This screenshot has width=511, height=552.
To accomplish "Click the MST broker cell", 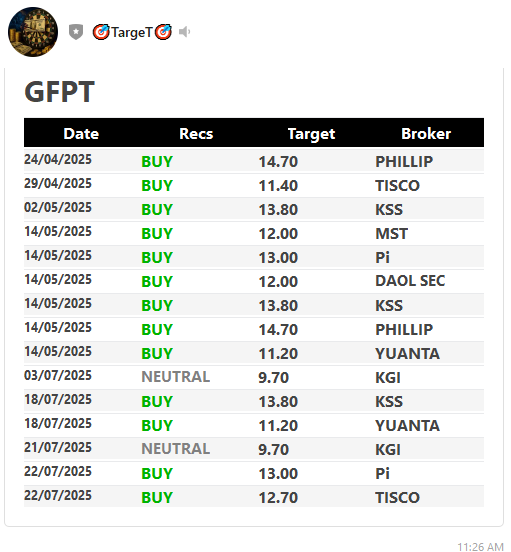I will [x=391, y=233].
